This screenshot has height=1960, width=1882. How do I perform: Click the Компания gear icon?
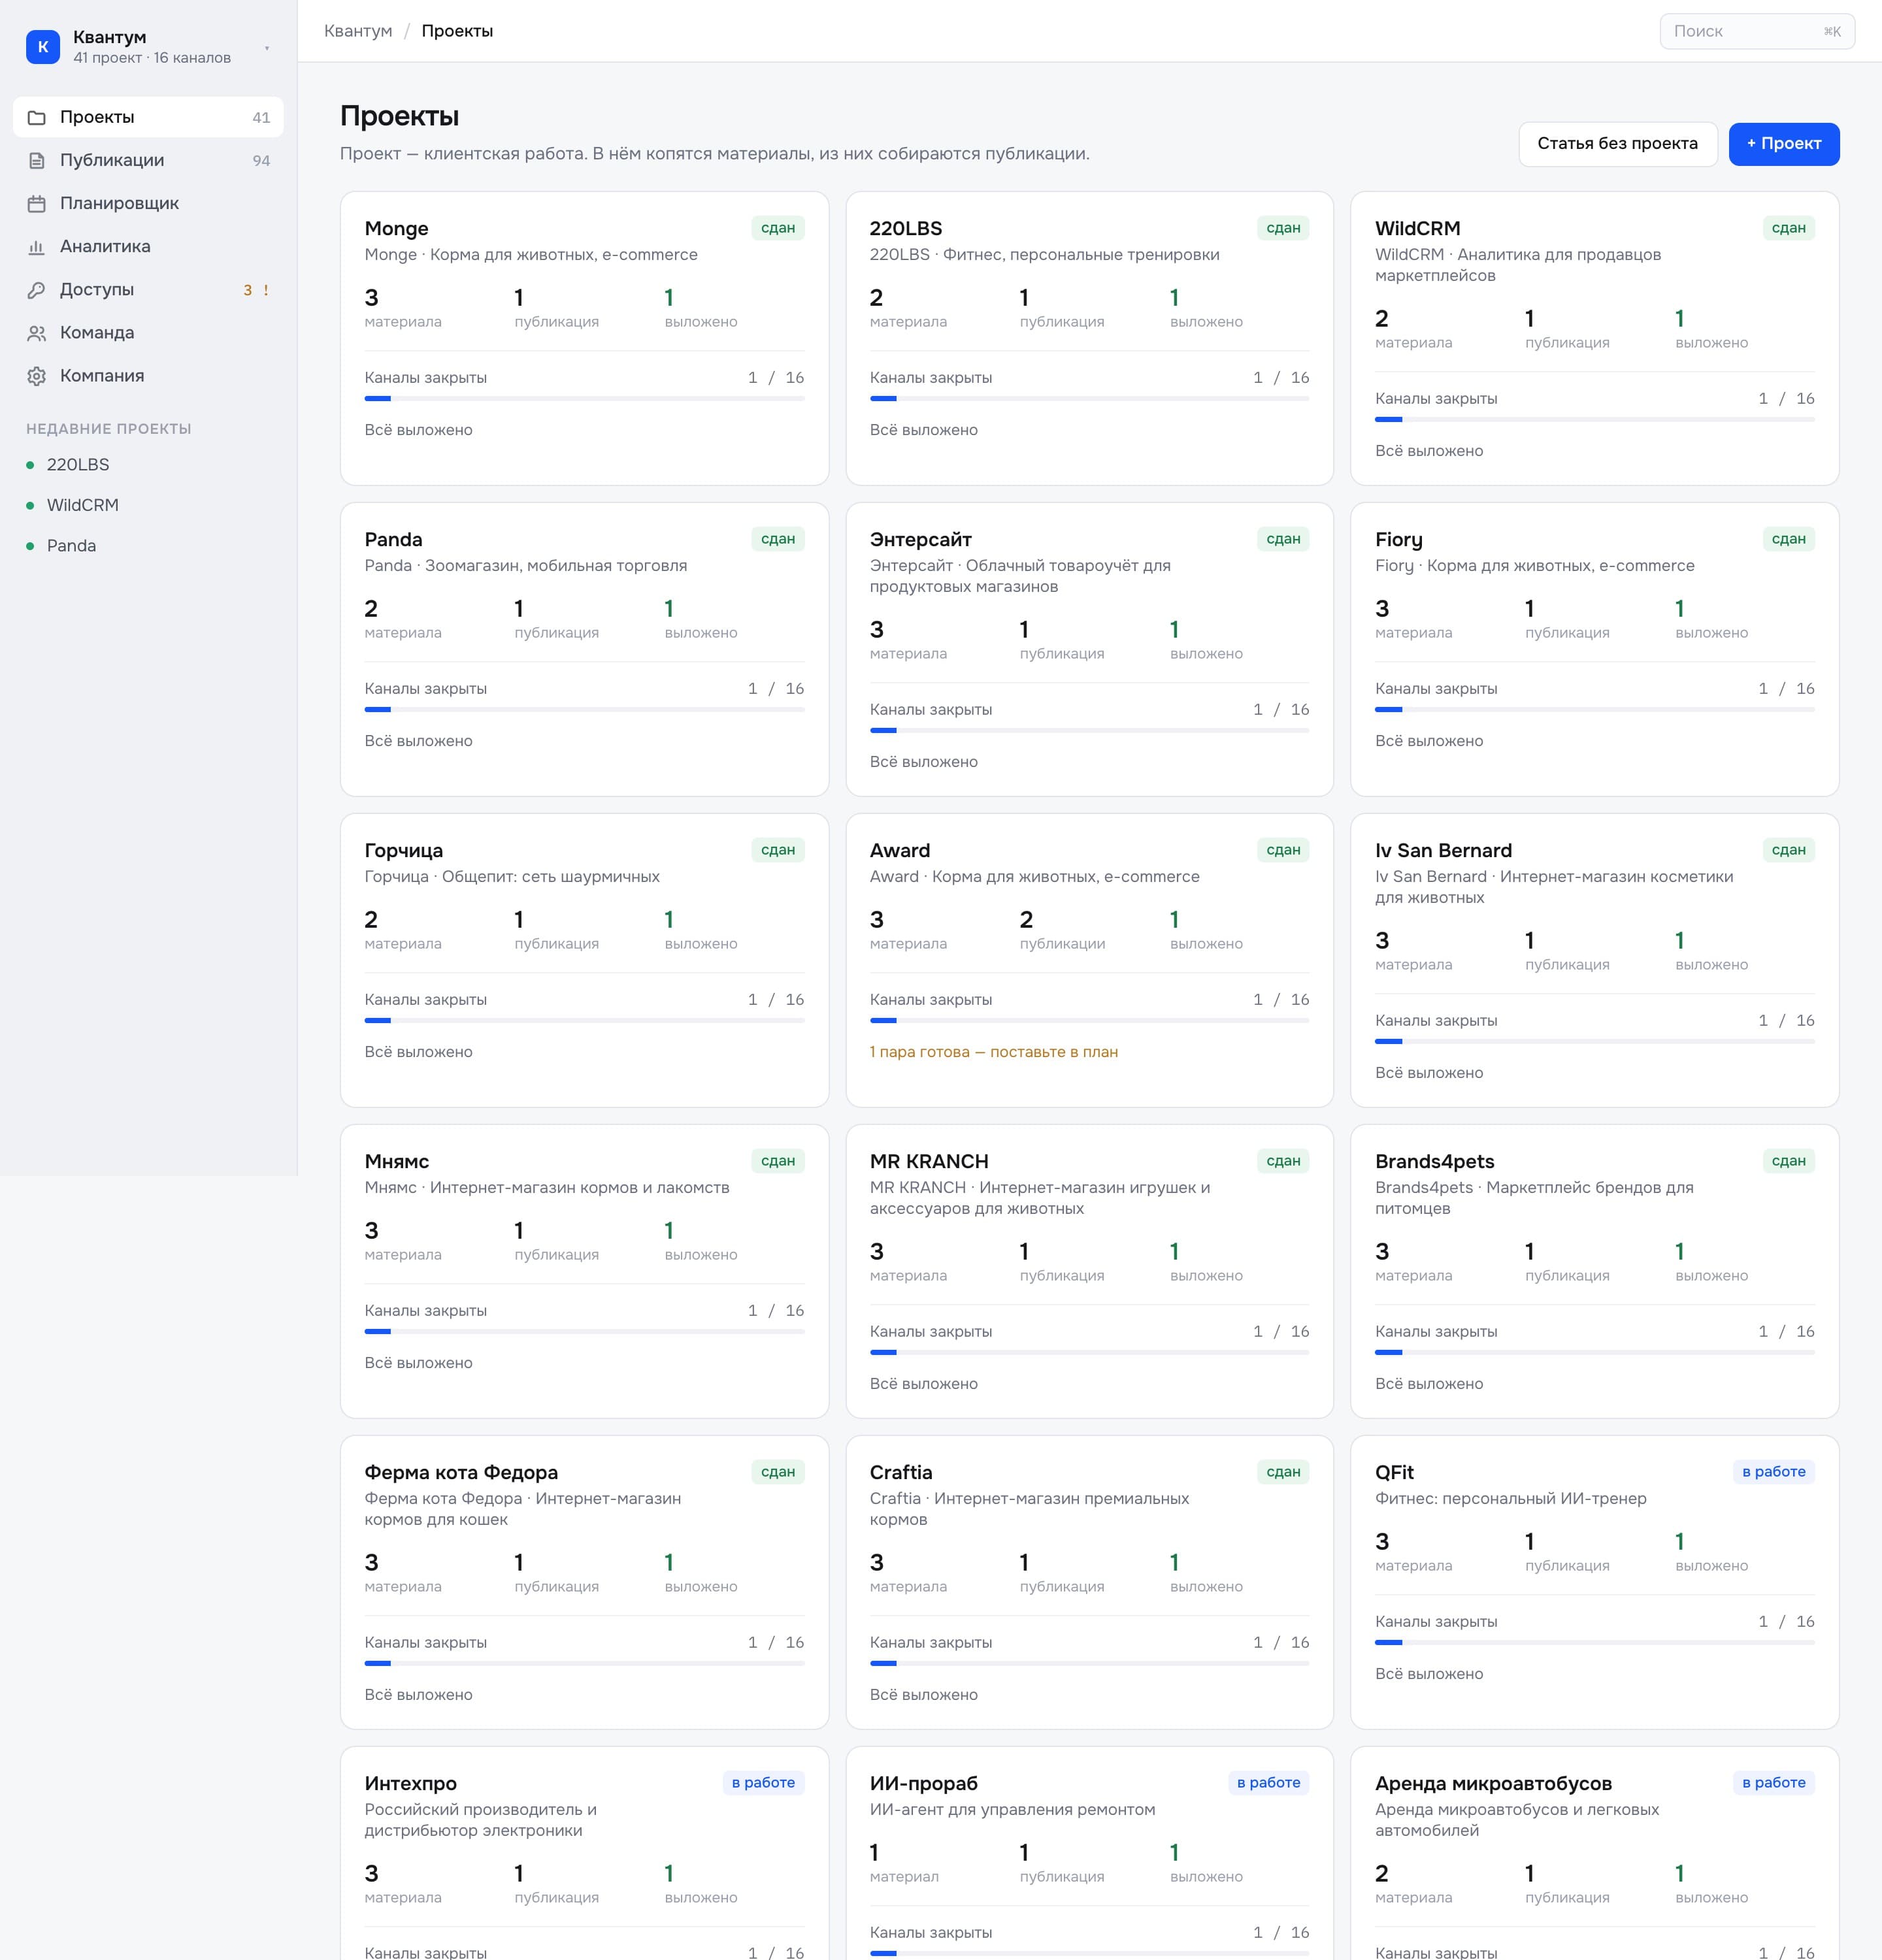click(x=37, y=376)
